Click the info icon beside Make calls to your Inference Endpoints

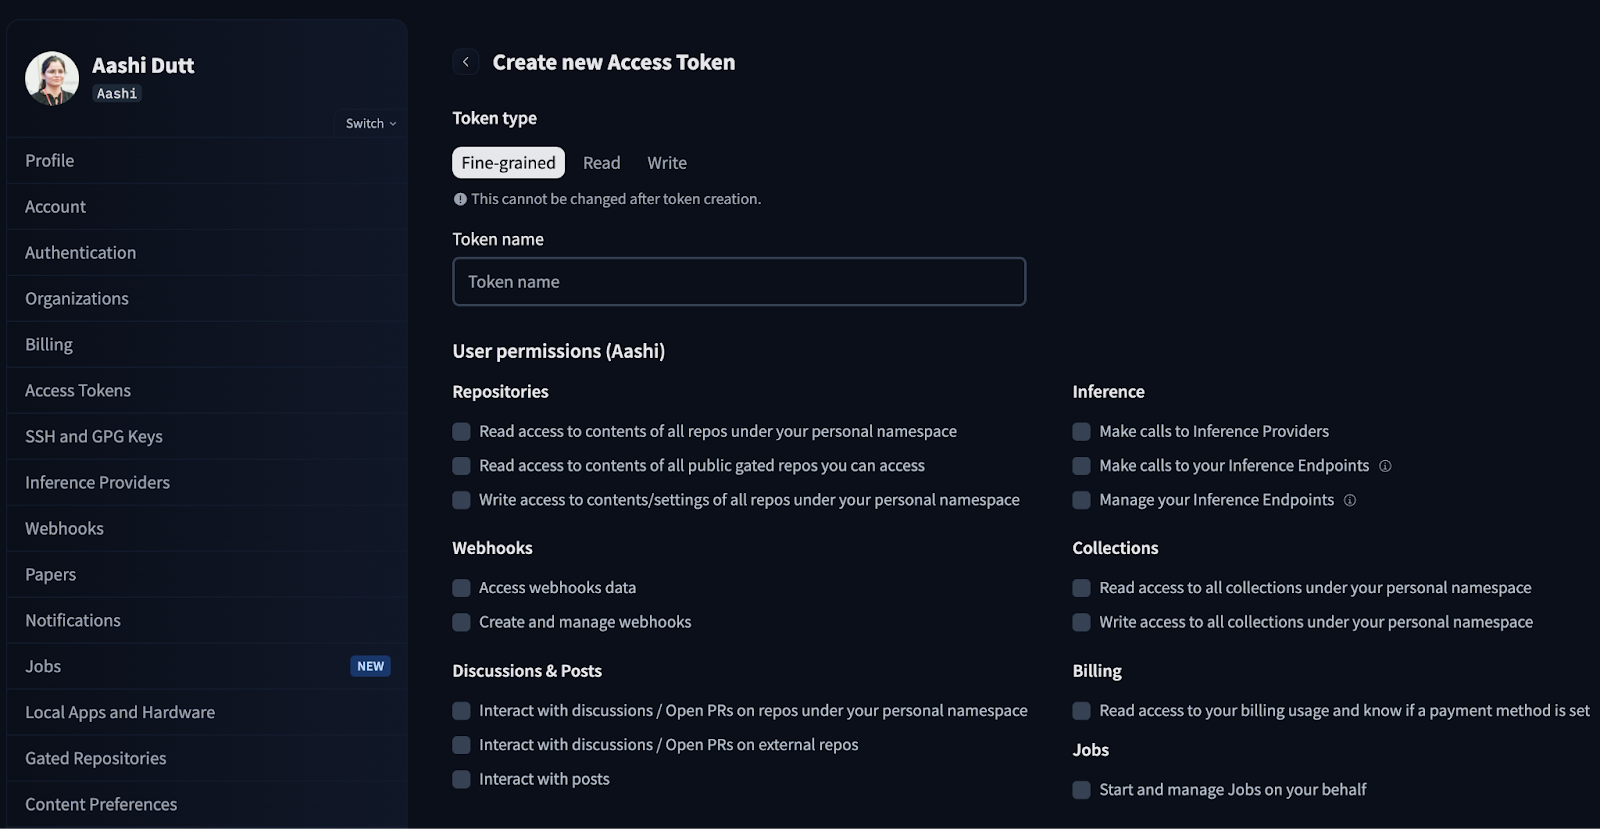pos(1385,465)
